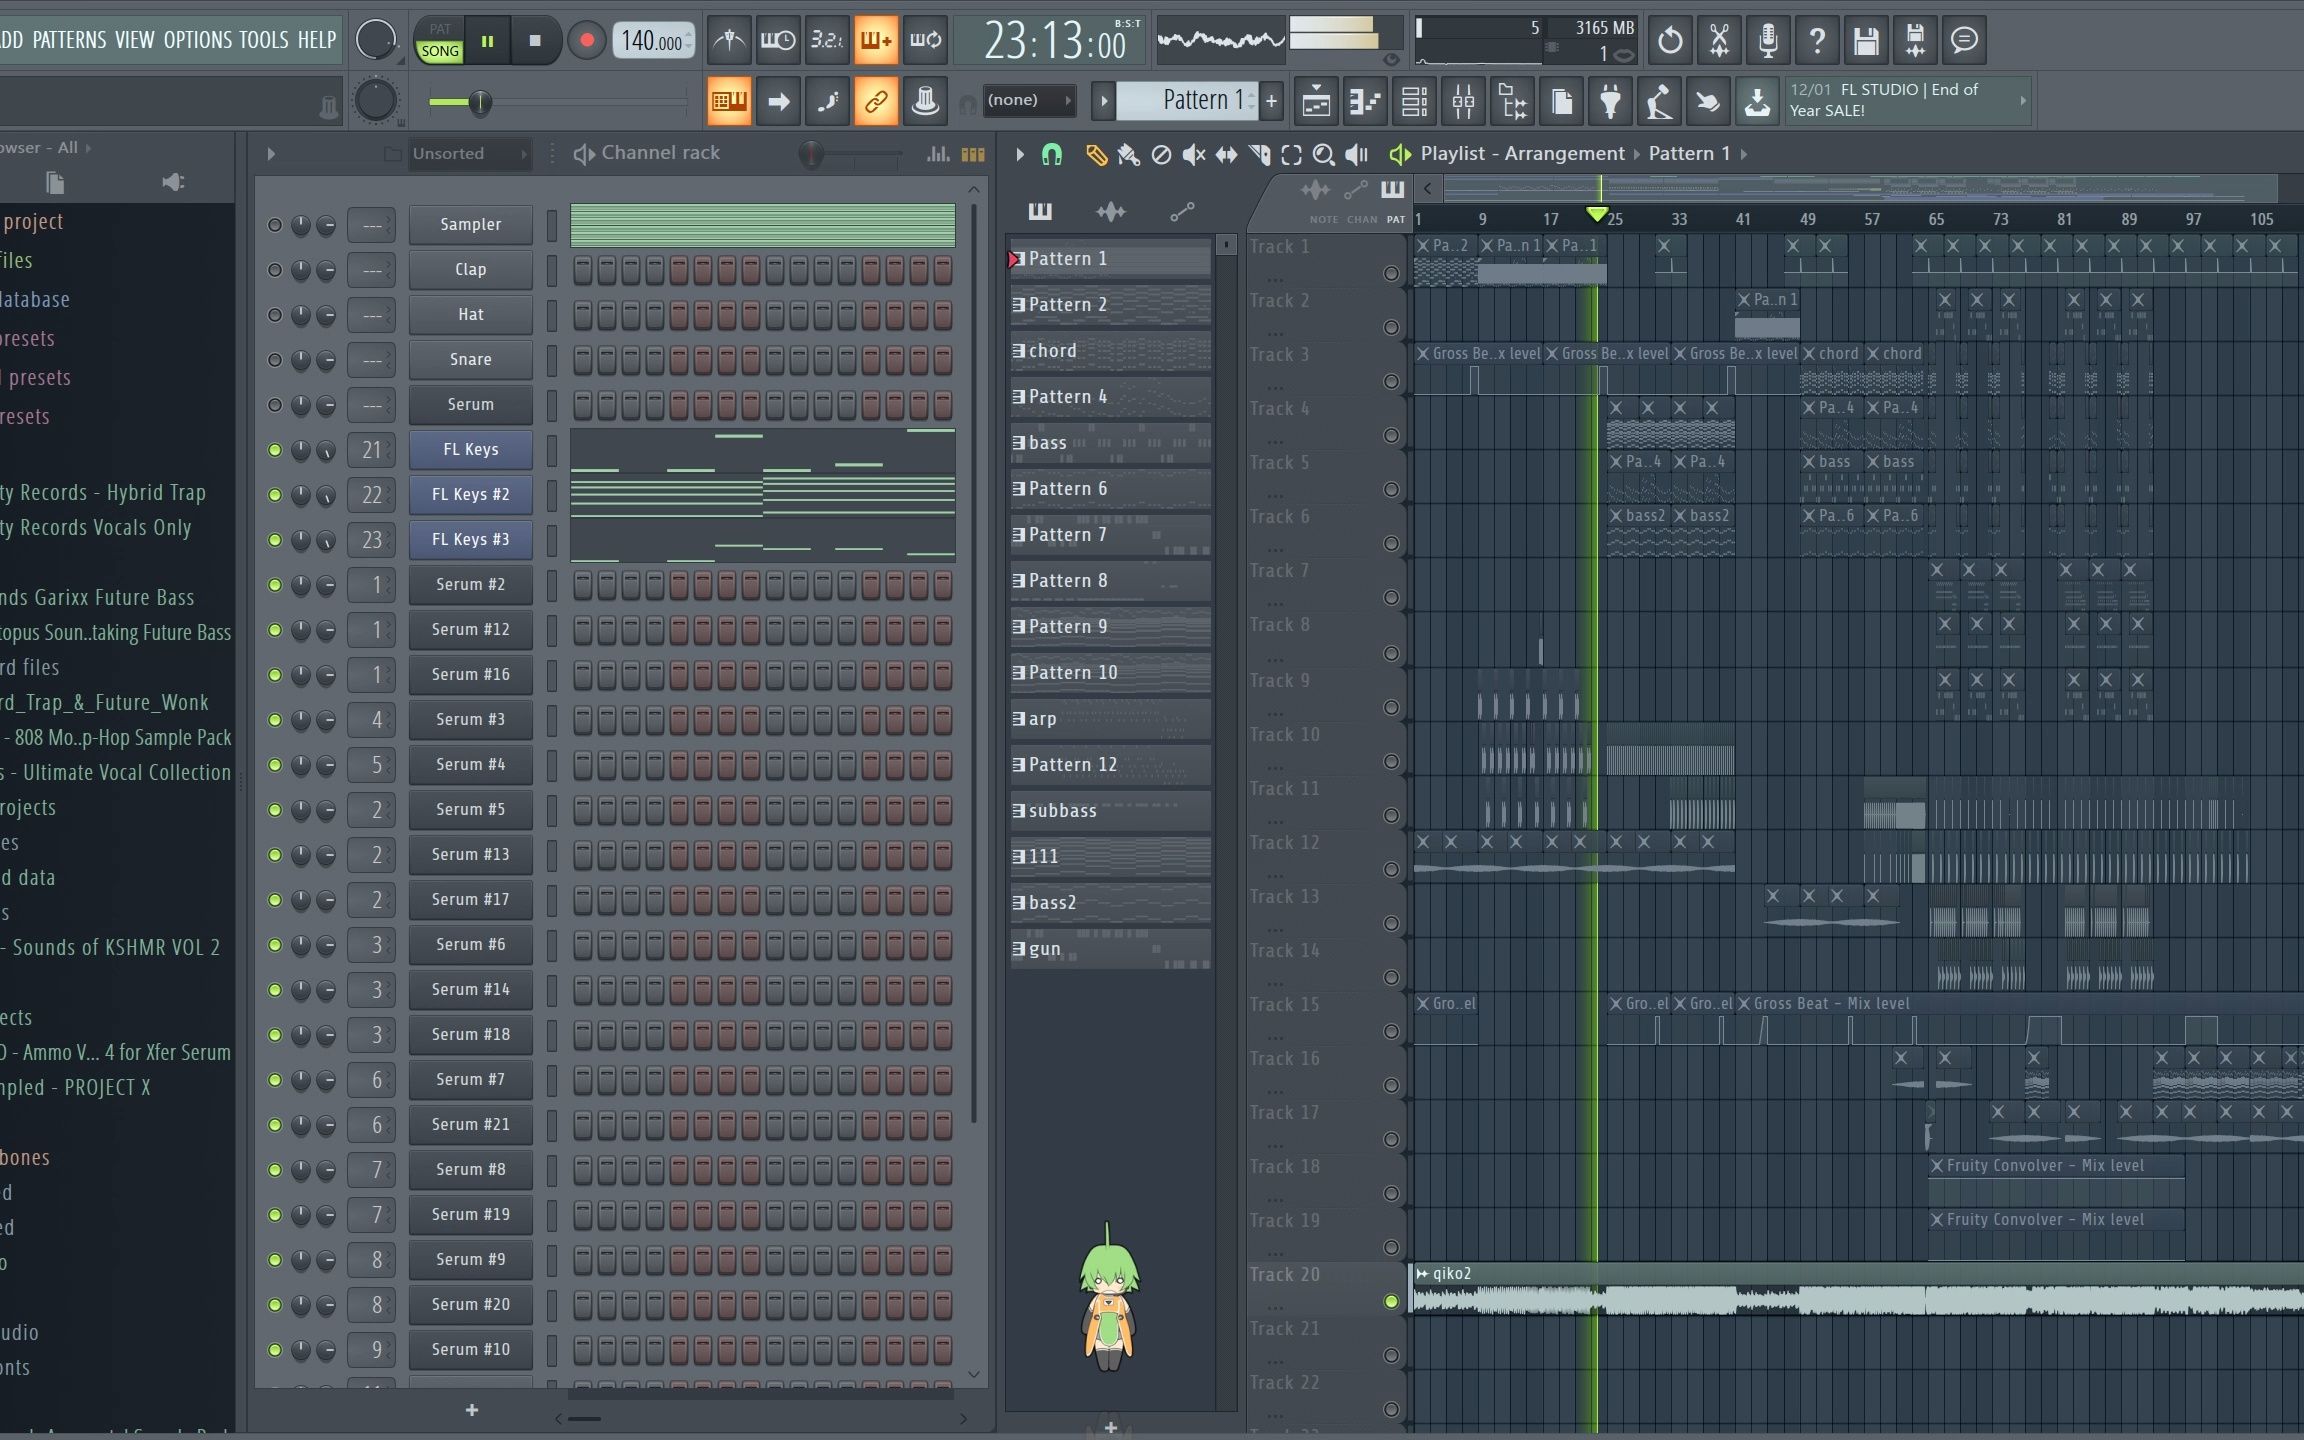
Task: Stop playback
Action: coord(535,41)
